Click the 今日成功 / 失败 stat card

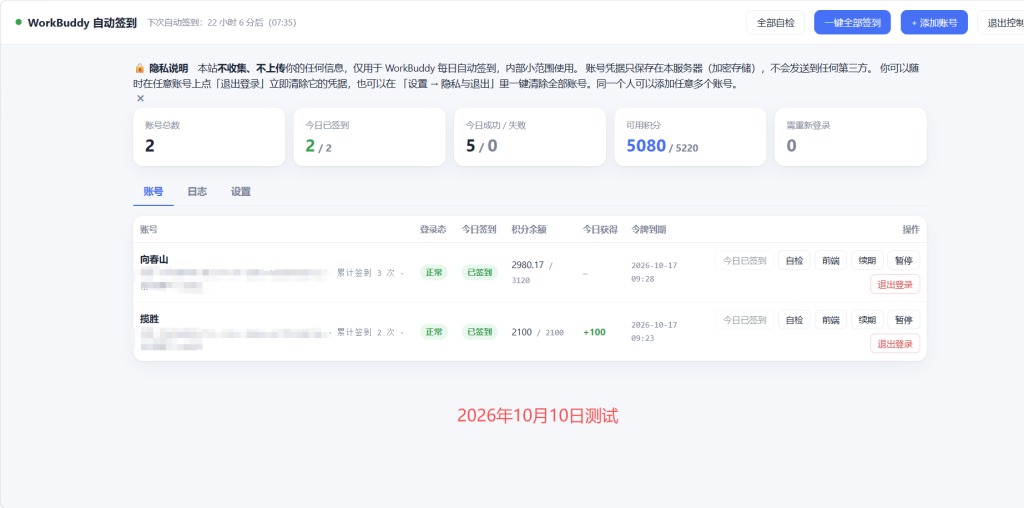coord(530,137)
